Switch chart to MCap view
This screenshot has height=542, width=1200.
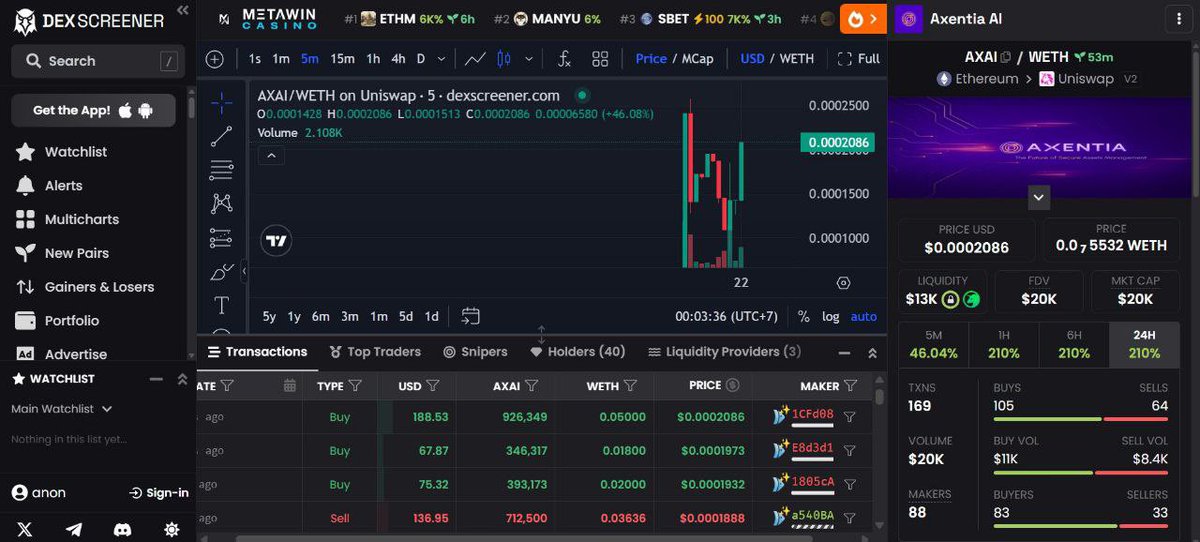[x=697, y=59]
